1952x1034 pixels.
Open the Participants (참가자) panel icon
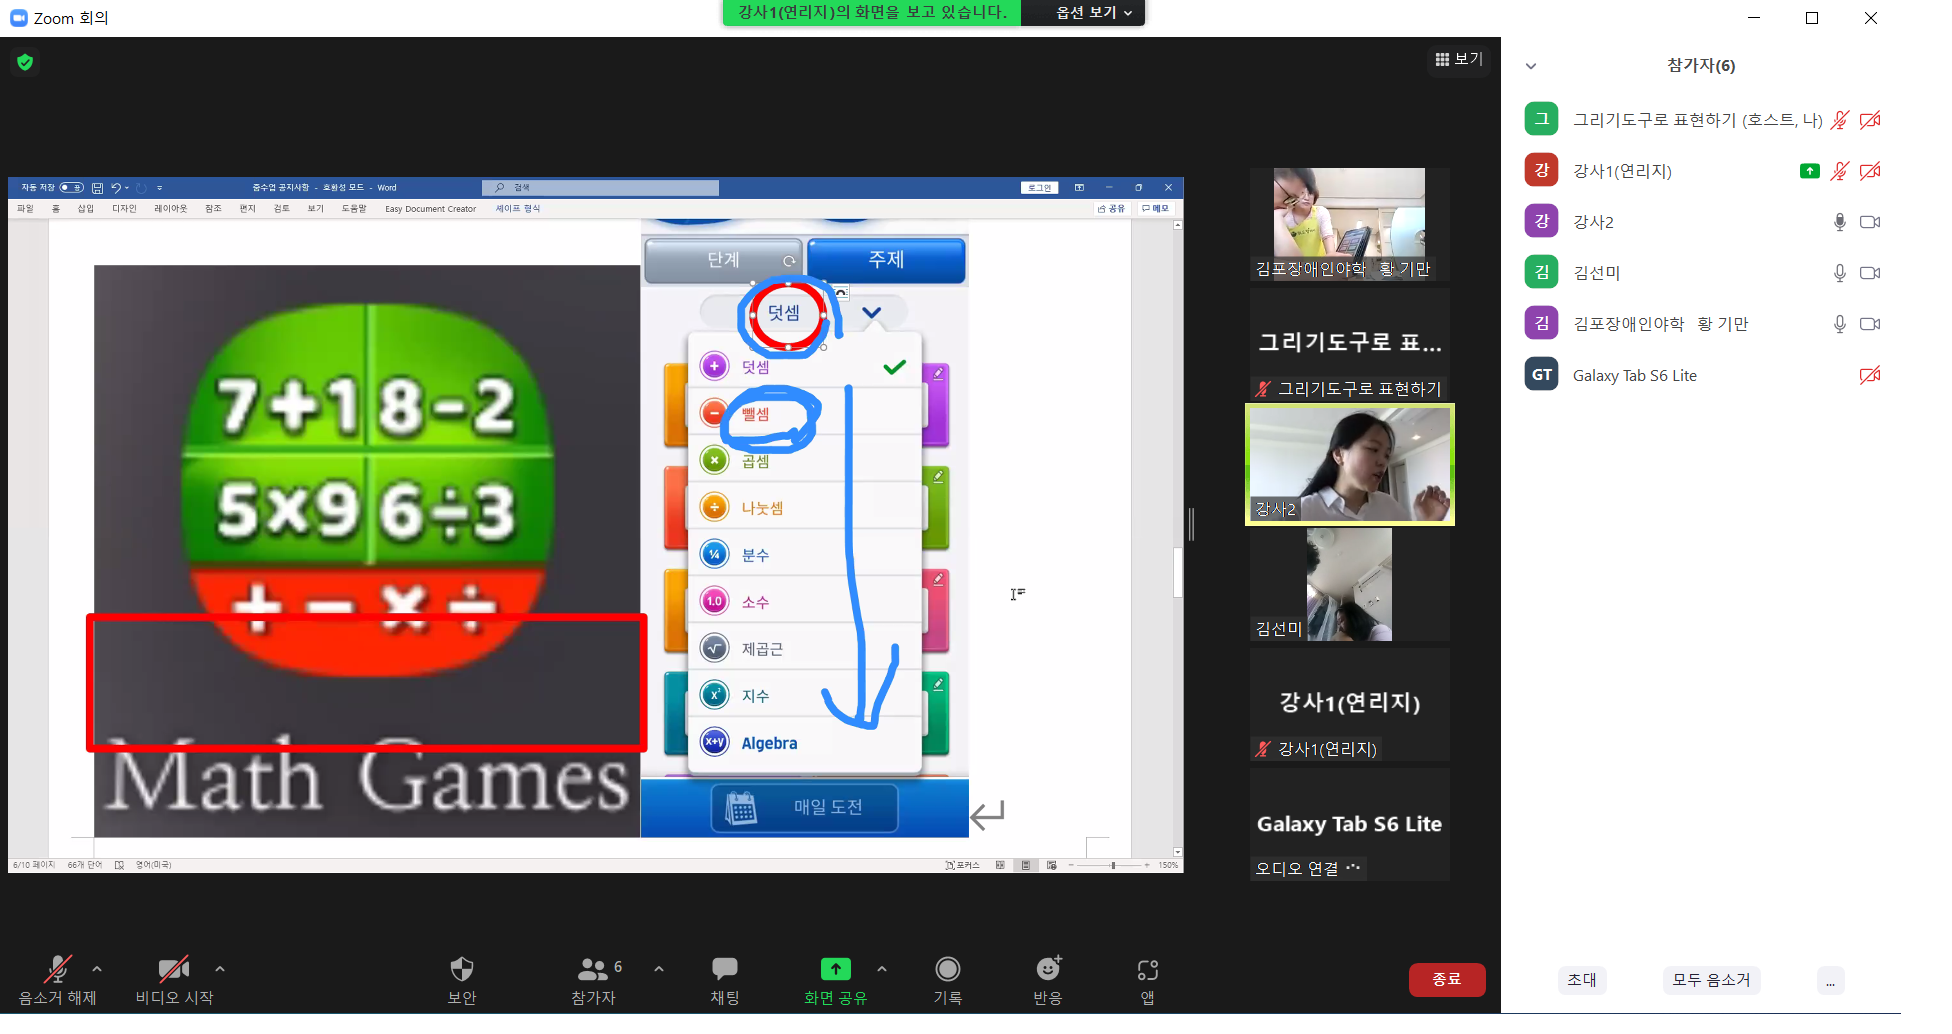pos(593,969)
